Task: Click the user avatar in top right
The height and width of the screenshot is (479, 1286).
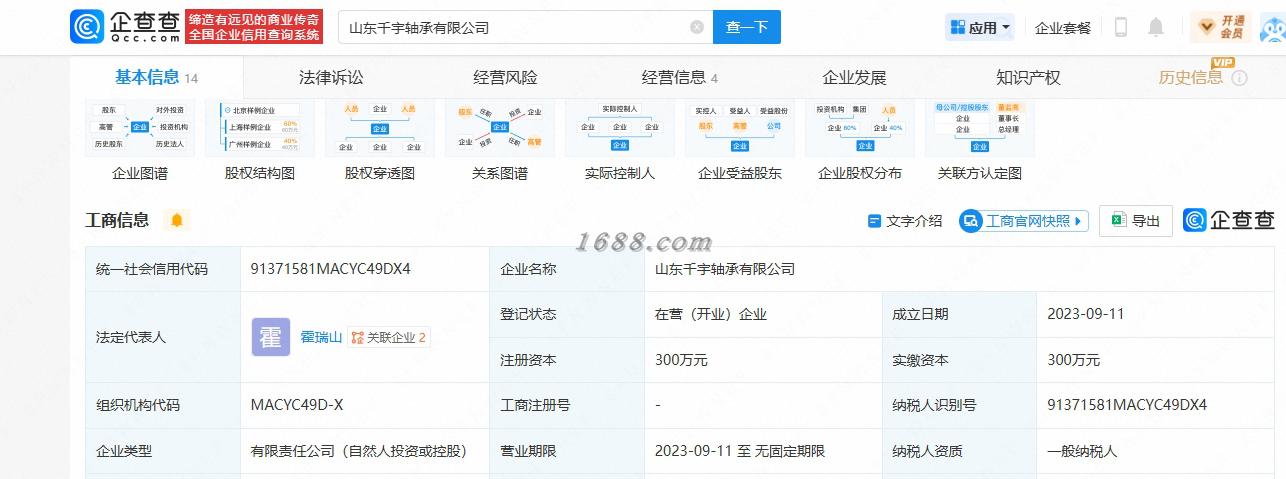Action: pos(1272,28)
